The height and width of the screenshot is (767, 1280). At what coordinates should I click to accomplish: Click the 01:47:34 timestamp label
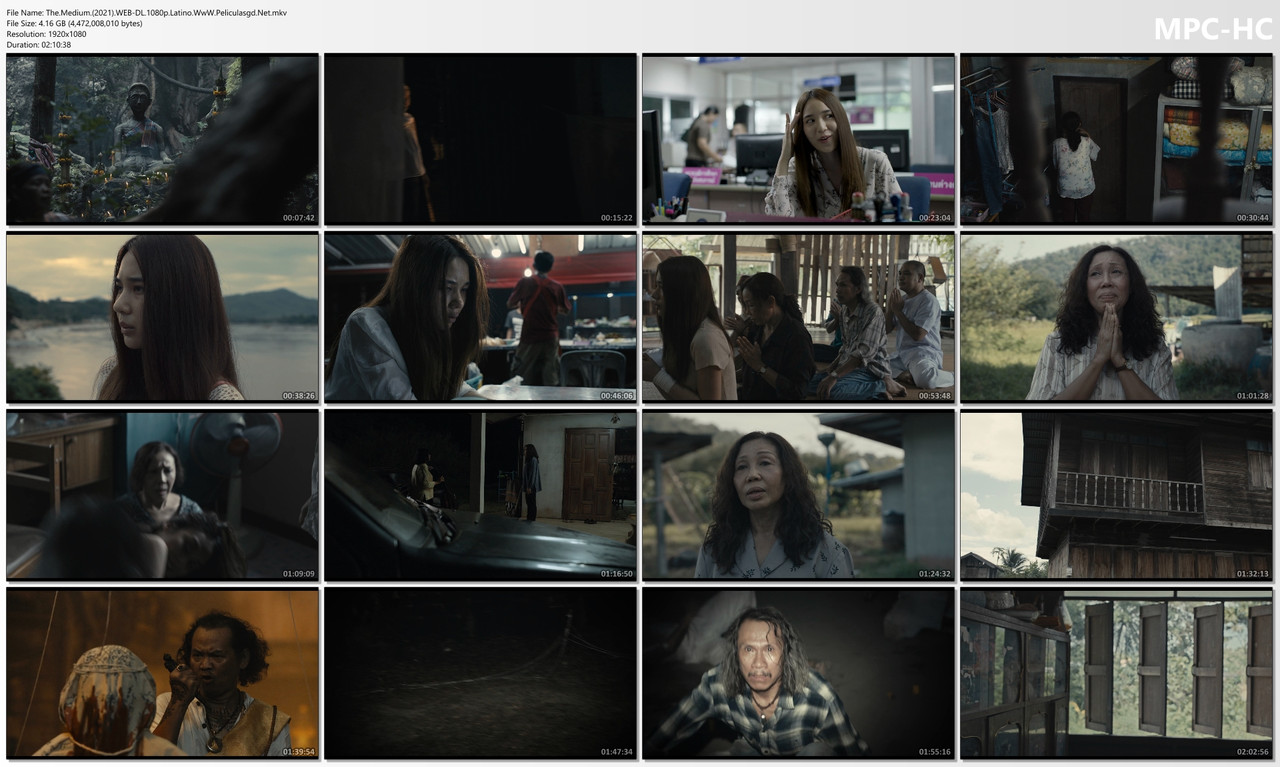[x=617, y=752]
